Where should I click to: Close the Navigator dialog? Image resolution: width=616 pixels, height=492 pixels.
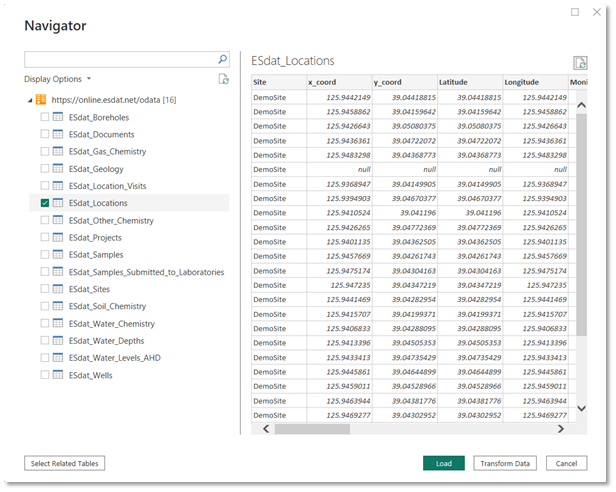597,12
